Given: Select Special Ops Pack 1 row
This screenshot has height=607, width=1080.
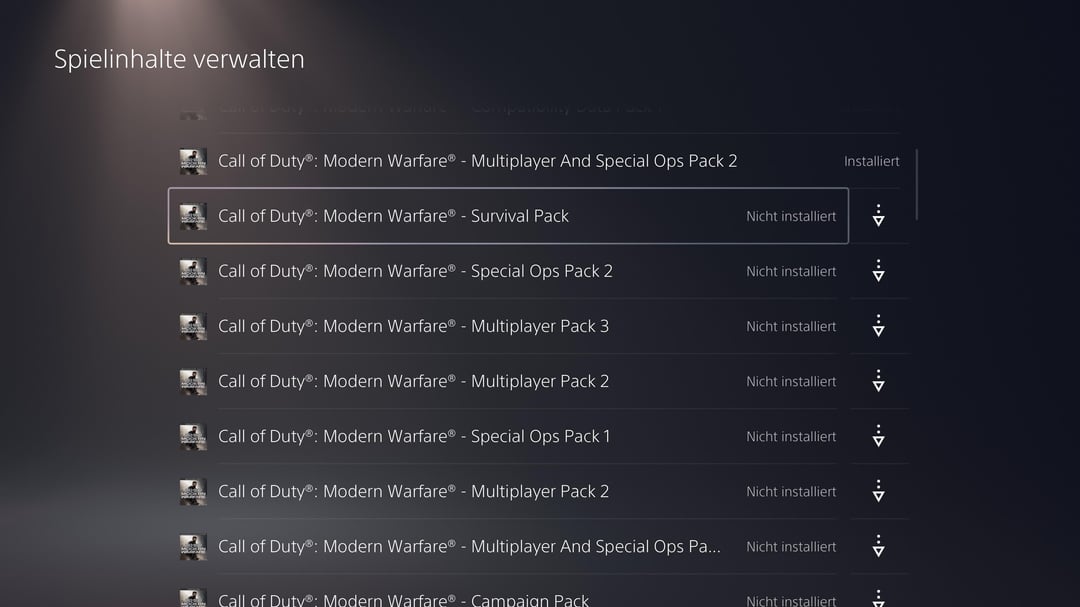Looking at the screenshot, I should coord(508,436).
